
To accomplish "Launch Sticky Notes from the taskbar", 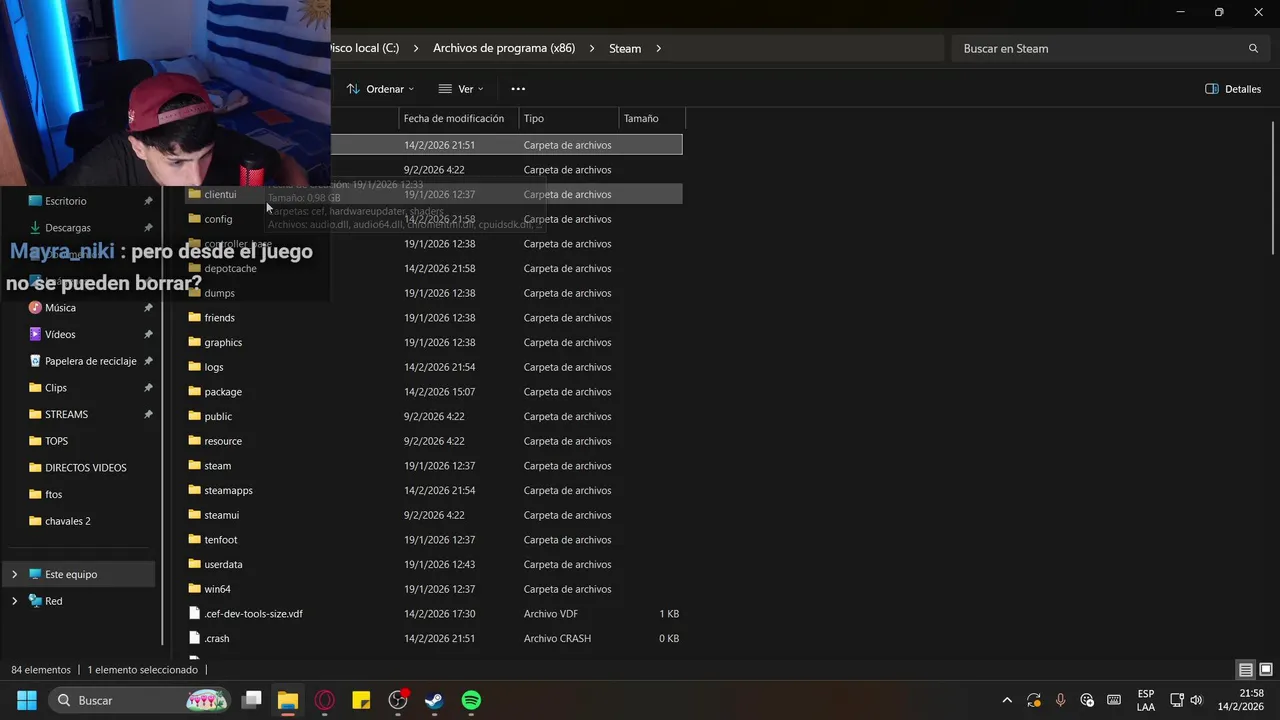I will click(x=361, y=700).
